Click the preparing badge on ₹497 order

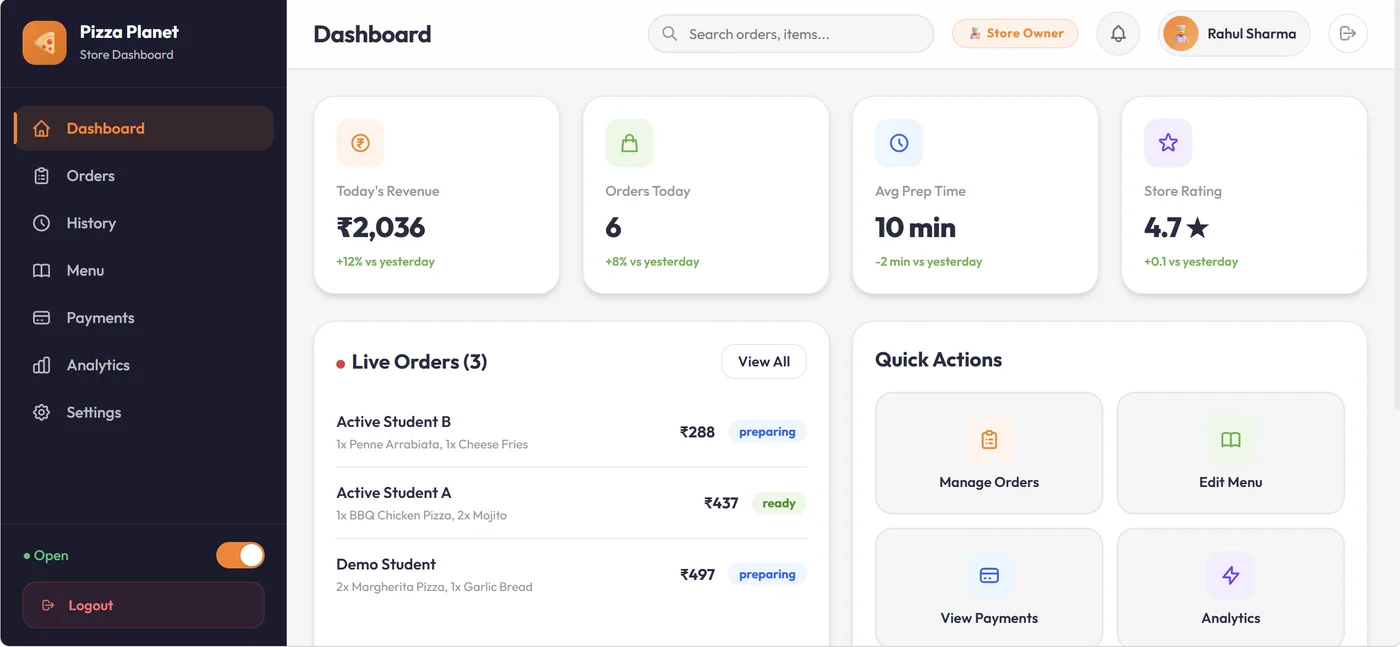[x=767, y=574]
